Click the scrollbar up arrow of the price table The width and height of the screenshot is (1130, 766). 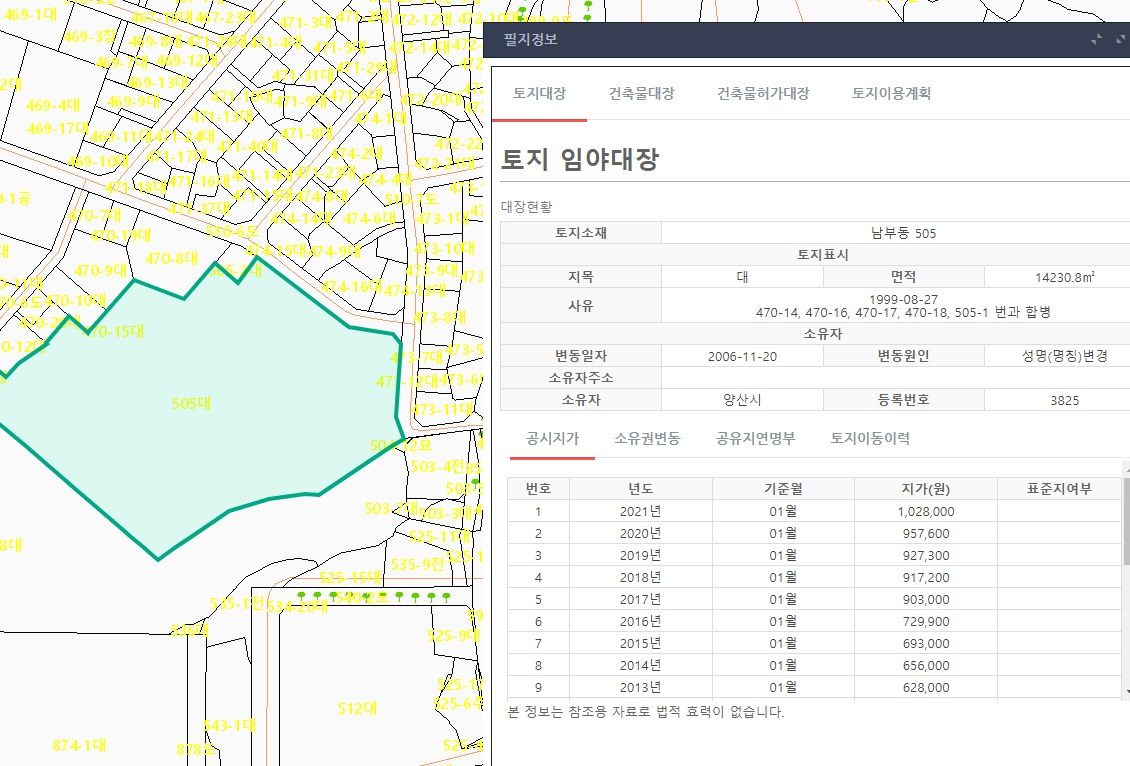[1126, 469]
